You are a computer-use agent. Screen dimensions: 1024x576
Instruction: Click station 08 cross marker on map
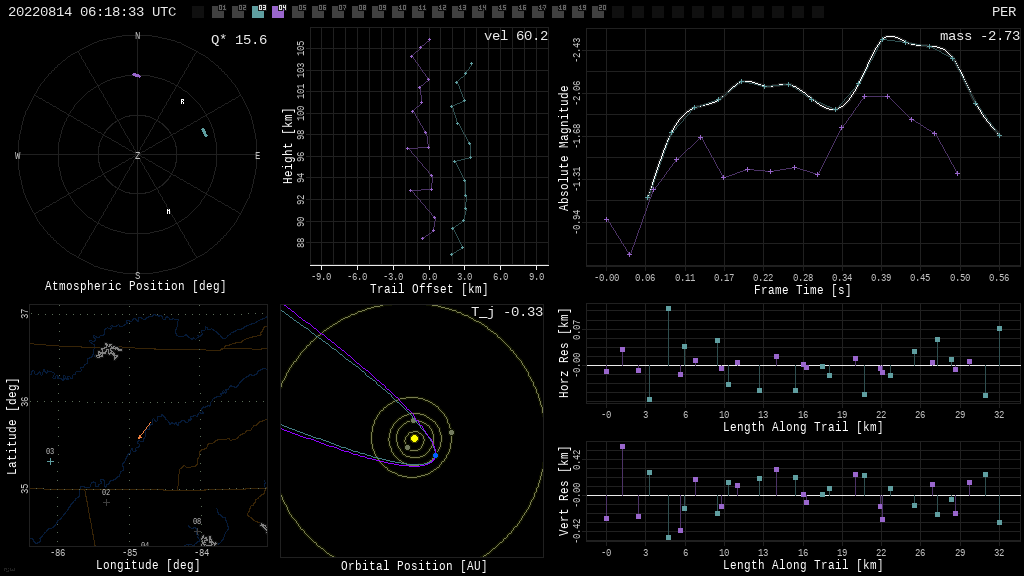click(197, 531)
